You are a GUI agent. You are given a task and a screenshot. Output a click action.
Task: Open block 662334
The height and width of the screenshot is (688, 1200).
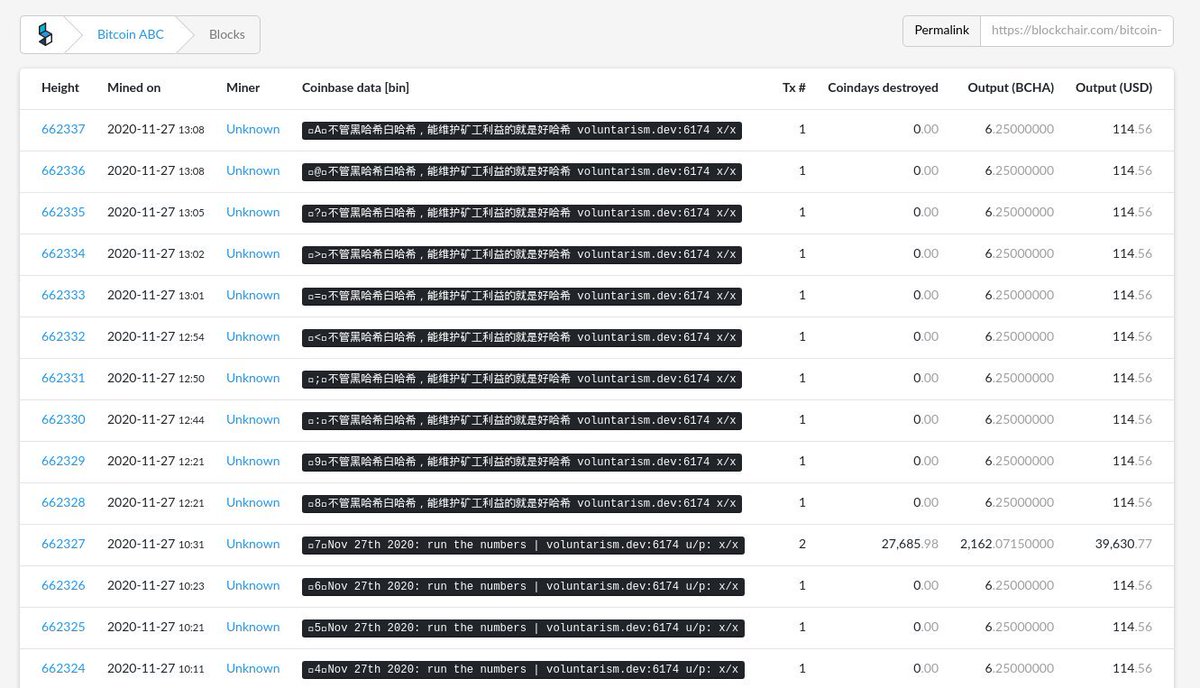pos(63,254)
